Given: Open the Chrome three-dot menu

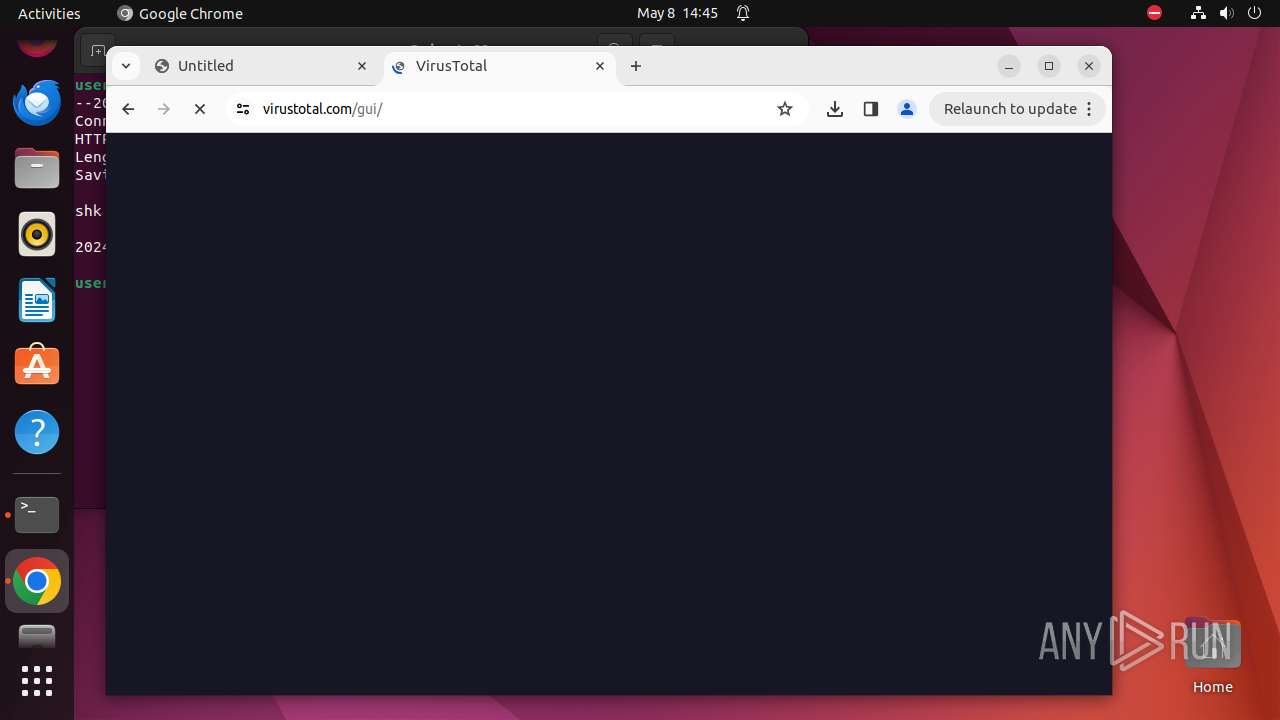Looking at the screenshot, I should 1089,109.
